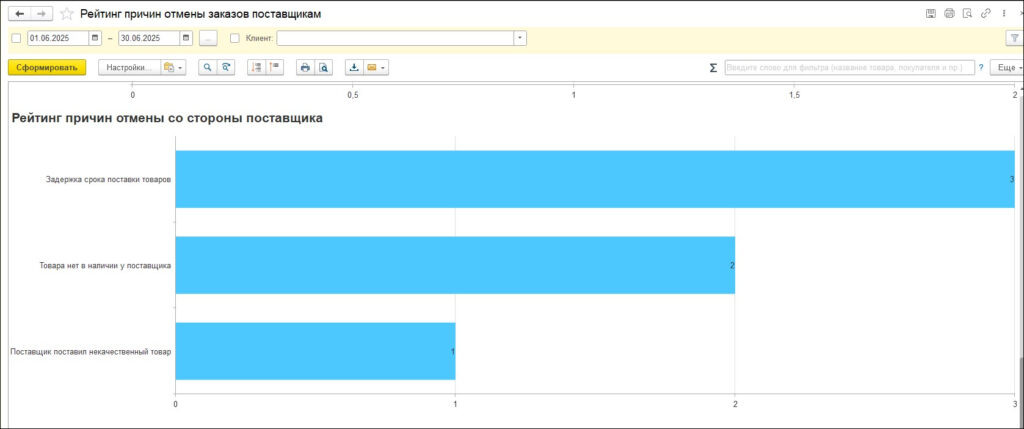Click the Товара нет в наличии у поставщика bar
The height and width of the screenshot is (429, 1024).
455,265
